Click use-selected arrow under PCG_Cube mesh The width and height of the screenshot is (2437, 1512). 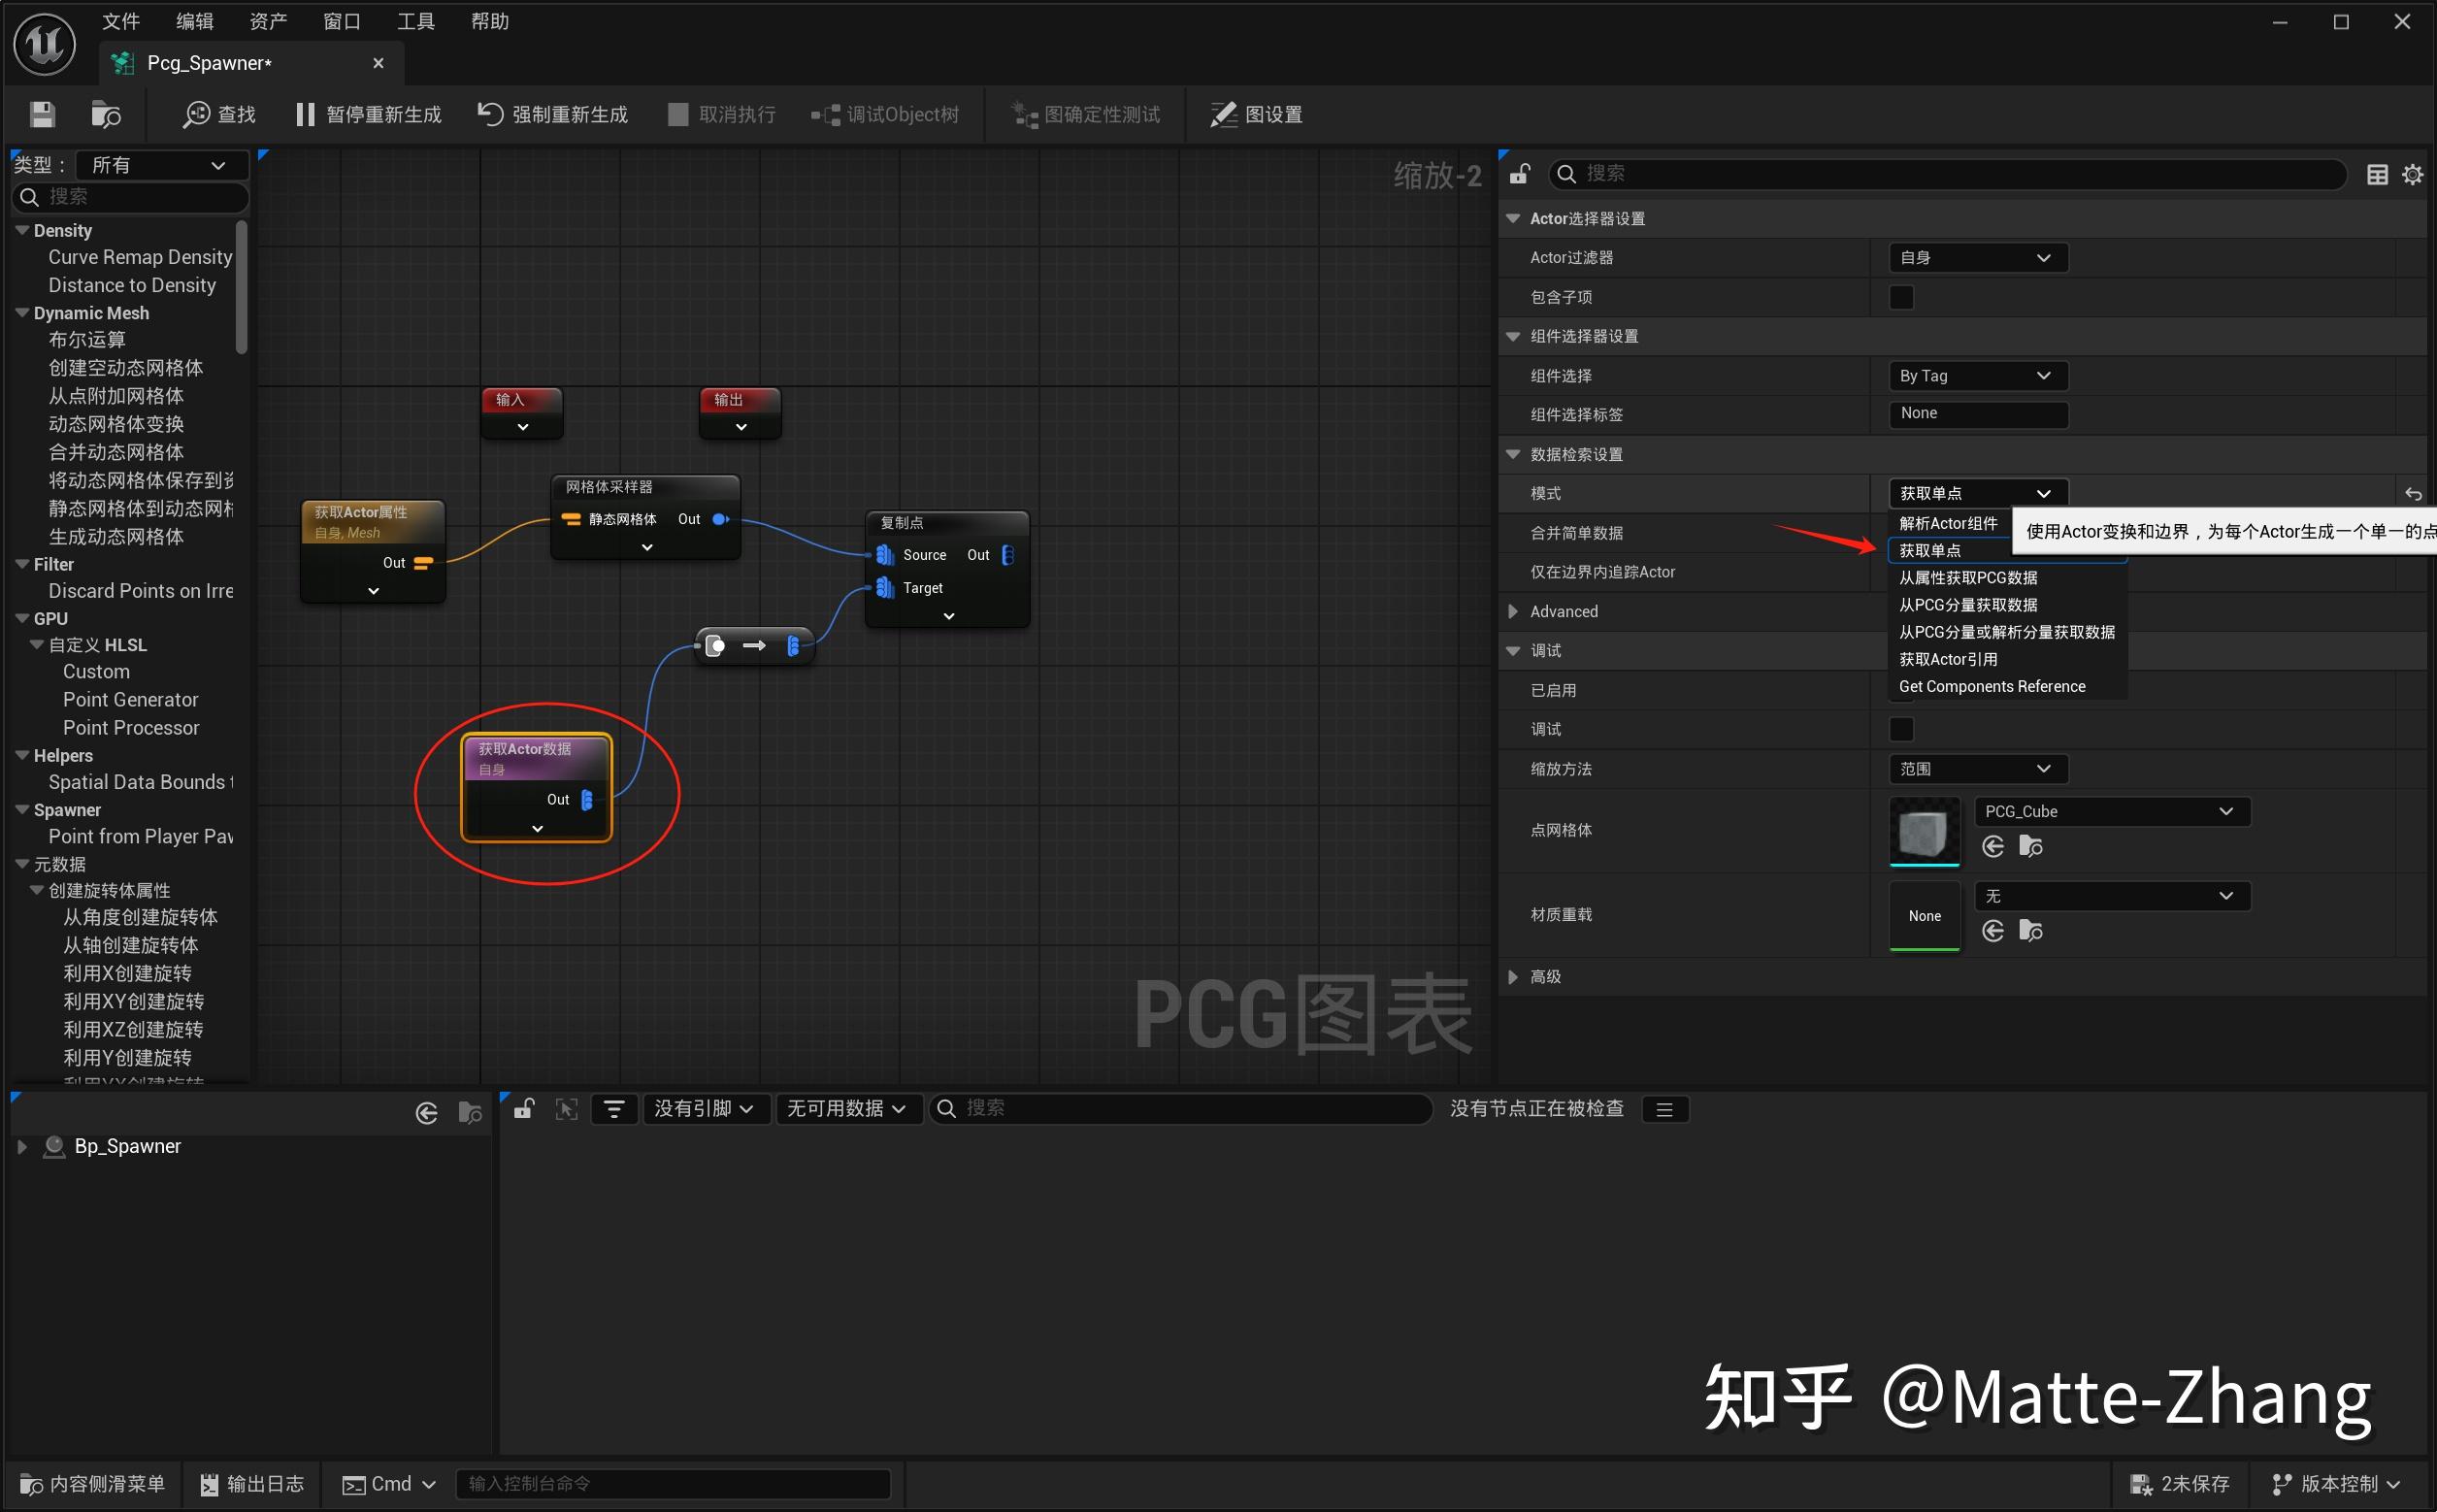pos(1992,847)
